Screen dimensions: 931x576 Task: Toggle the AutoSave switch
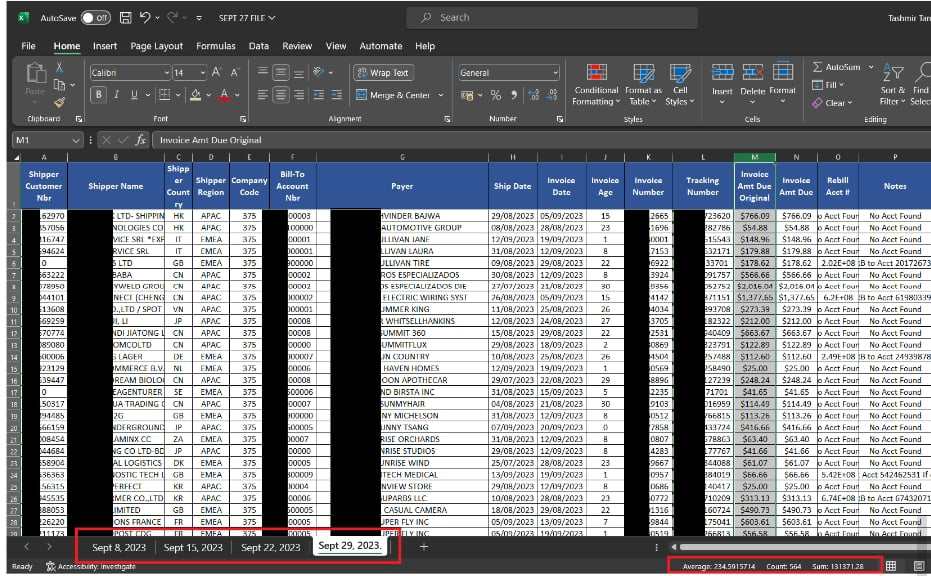(x=95, y=18)
